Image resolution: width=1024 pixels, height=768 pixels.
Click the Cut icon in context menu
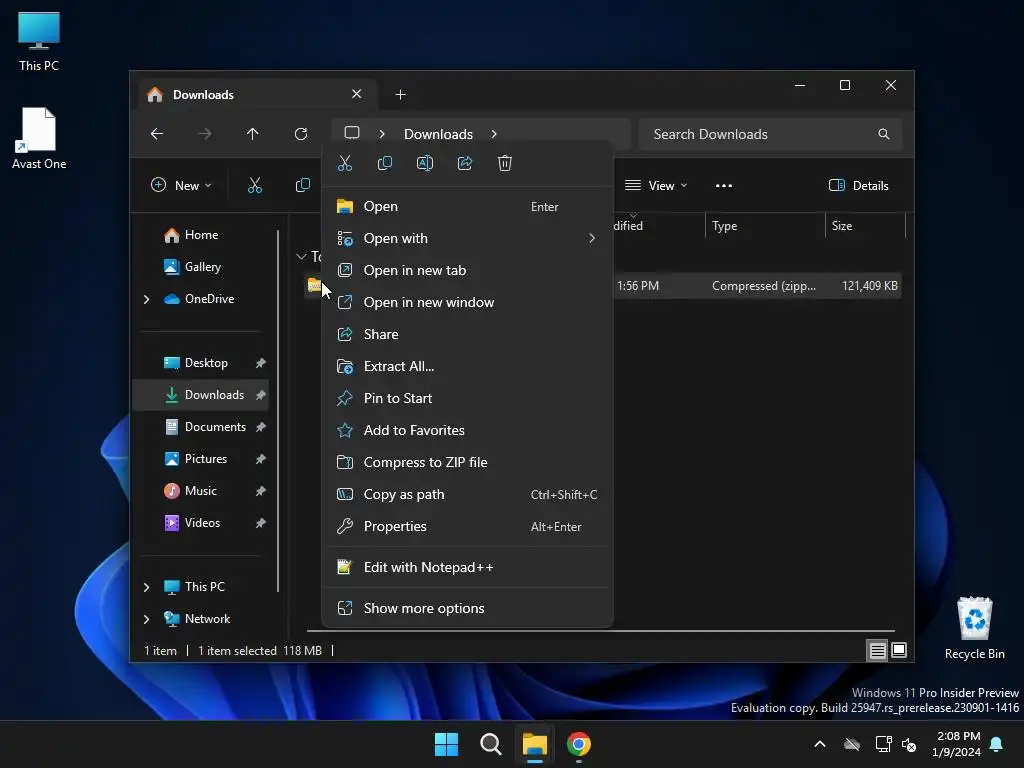pyautogui.click(x=345, y=163)
